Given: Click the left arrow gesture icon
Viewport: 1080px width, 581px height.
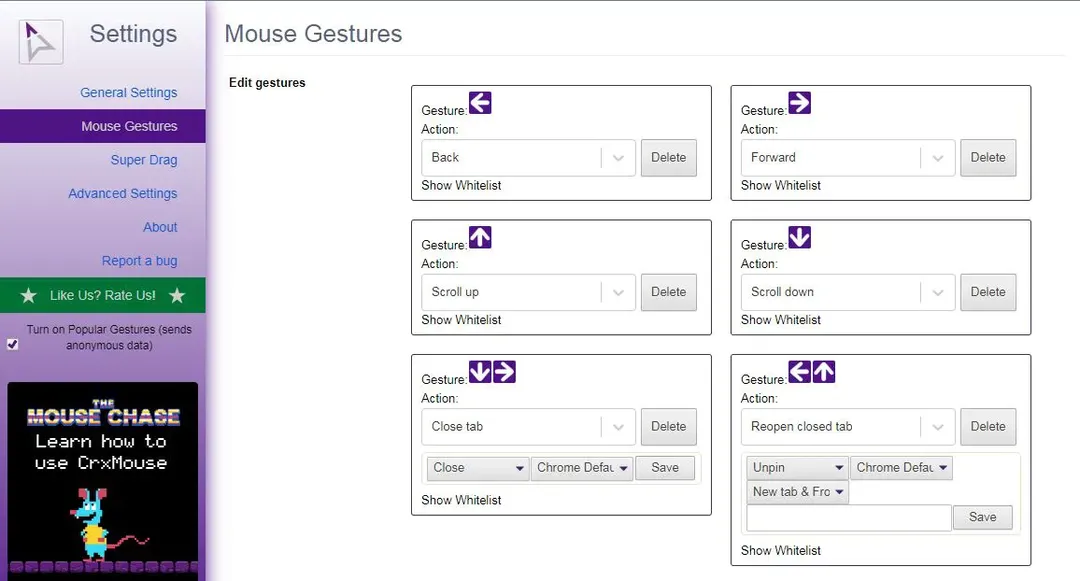Looking at the screenshot, I should [480, 103].
